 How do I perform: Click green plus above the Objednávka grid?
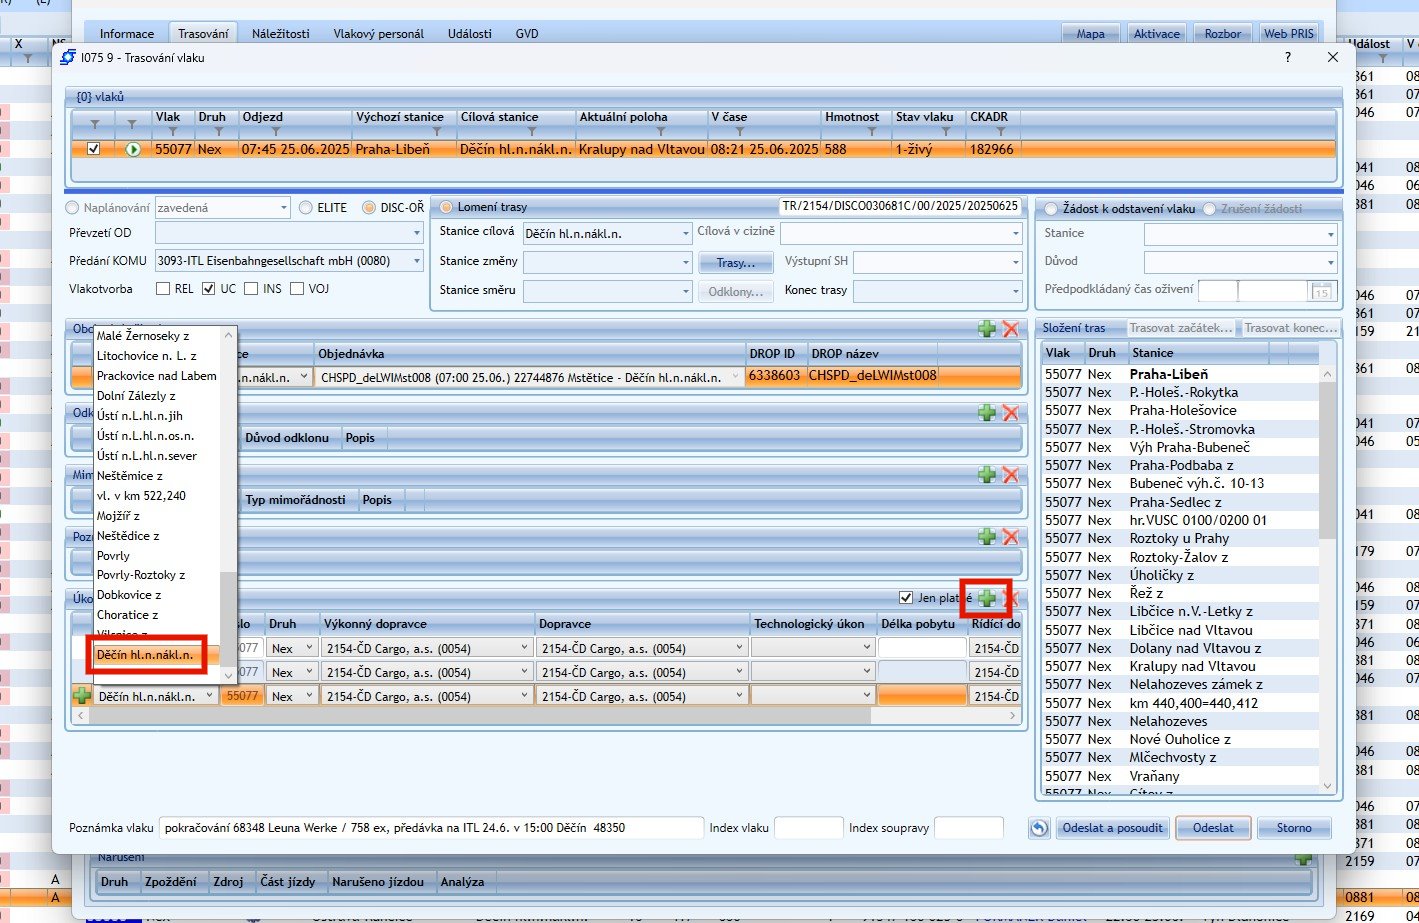click(986, 329)
